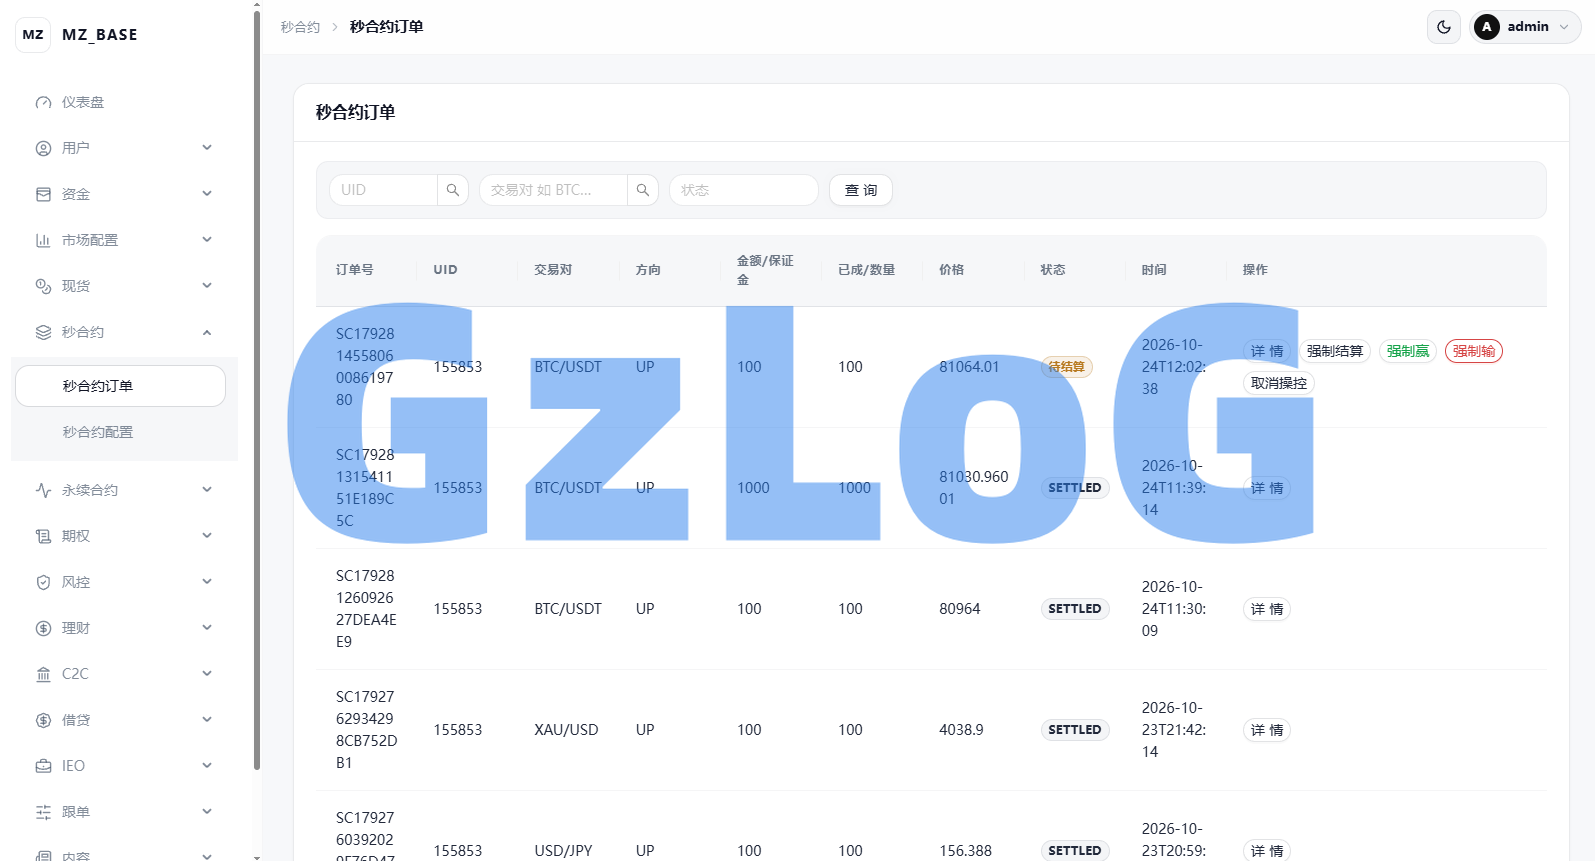This screenshot has width=1595, height=861.
Task: Click the 查询 search button
Action: [861, 190]
